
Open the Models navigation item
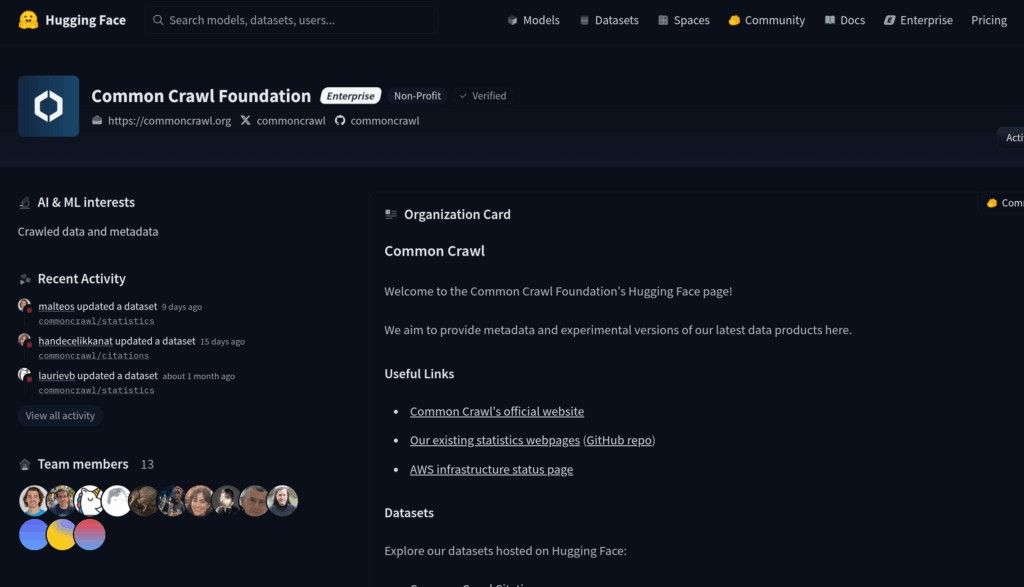pos(533,20)
